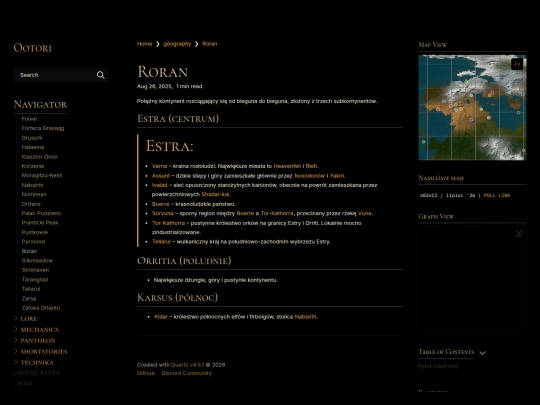Open Nomnean in the navigator

(x=34, y=194)
